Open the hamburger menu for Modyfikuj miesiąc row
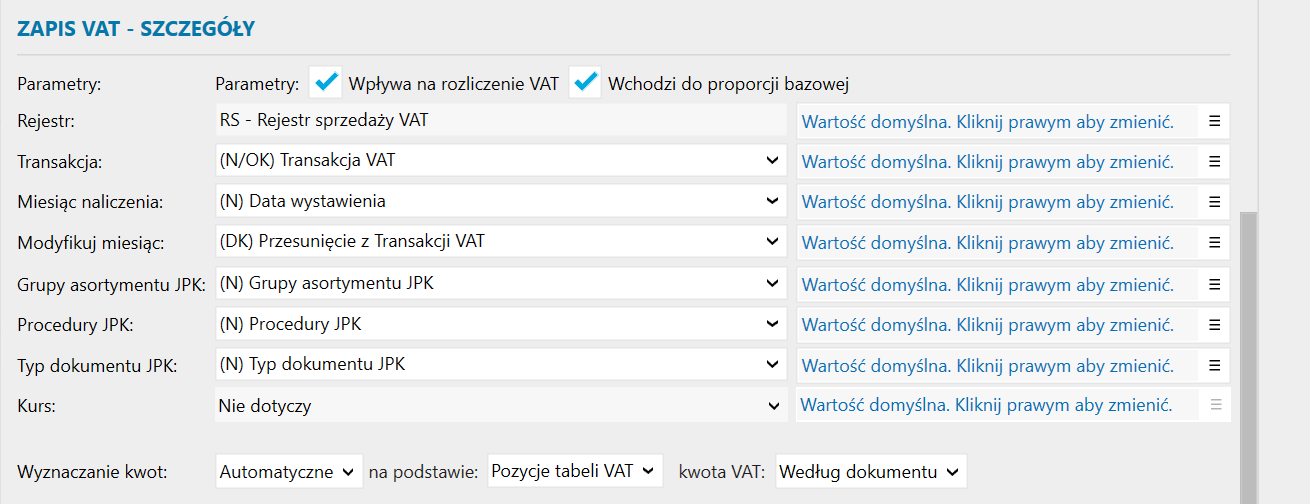 tap(1215, 242)
